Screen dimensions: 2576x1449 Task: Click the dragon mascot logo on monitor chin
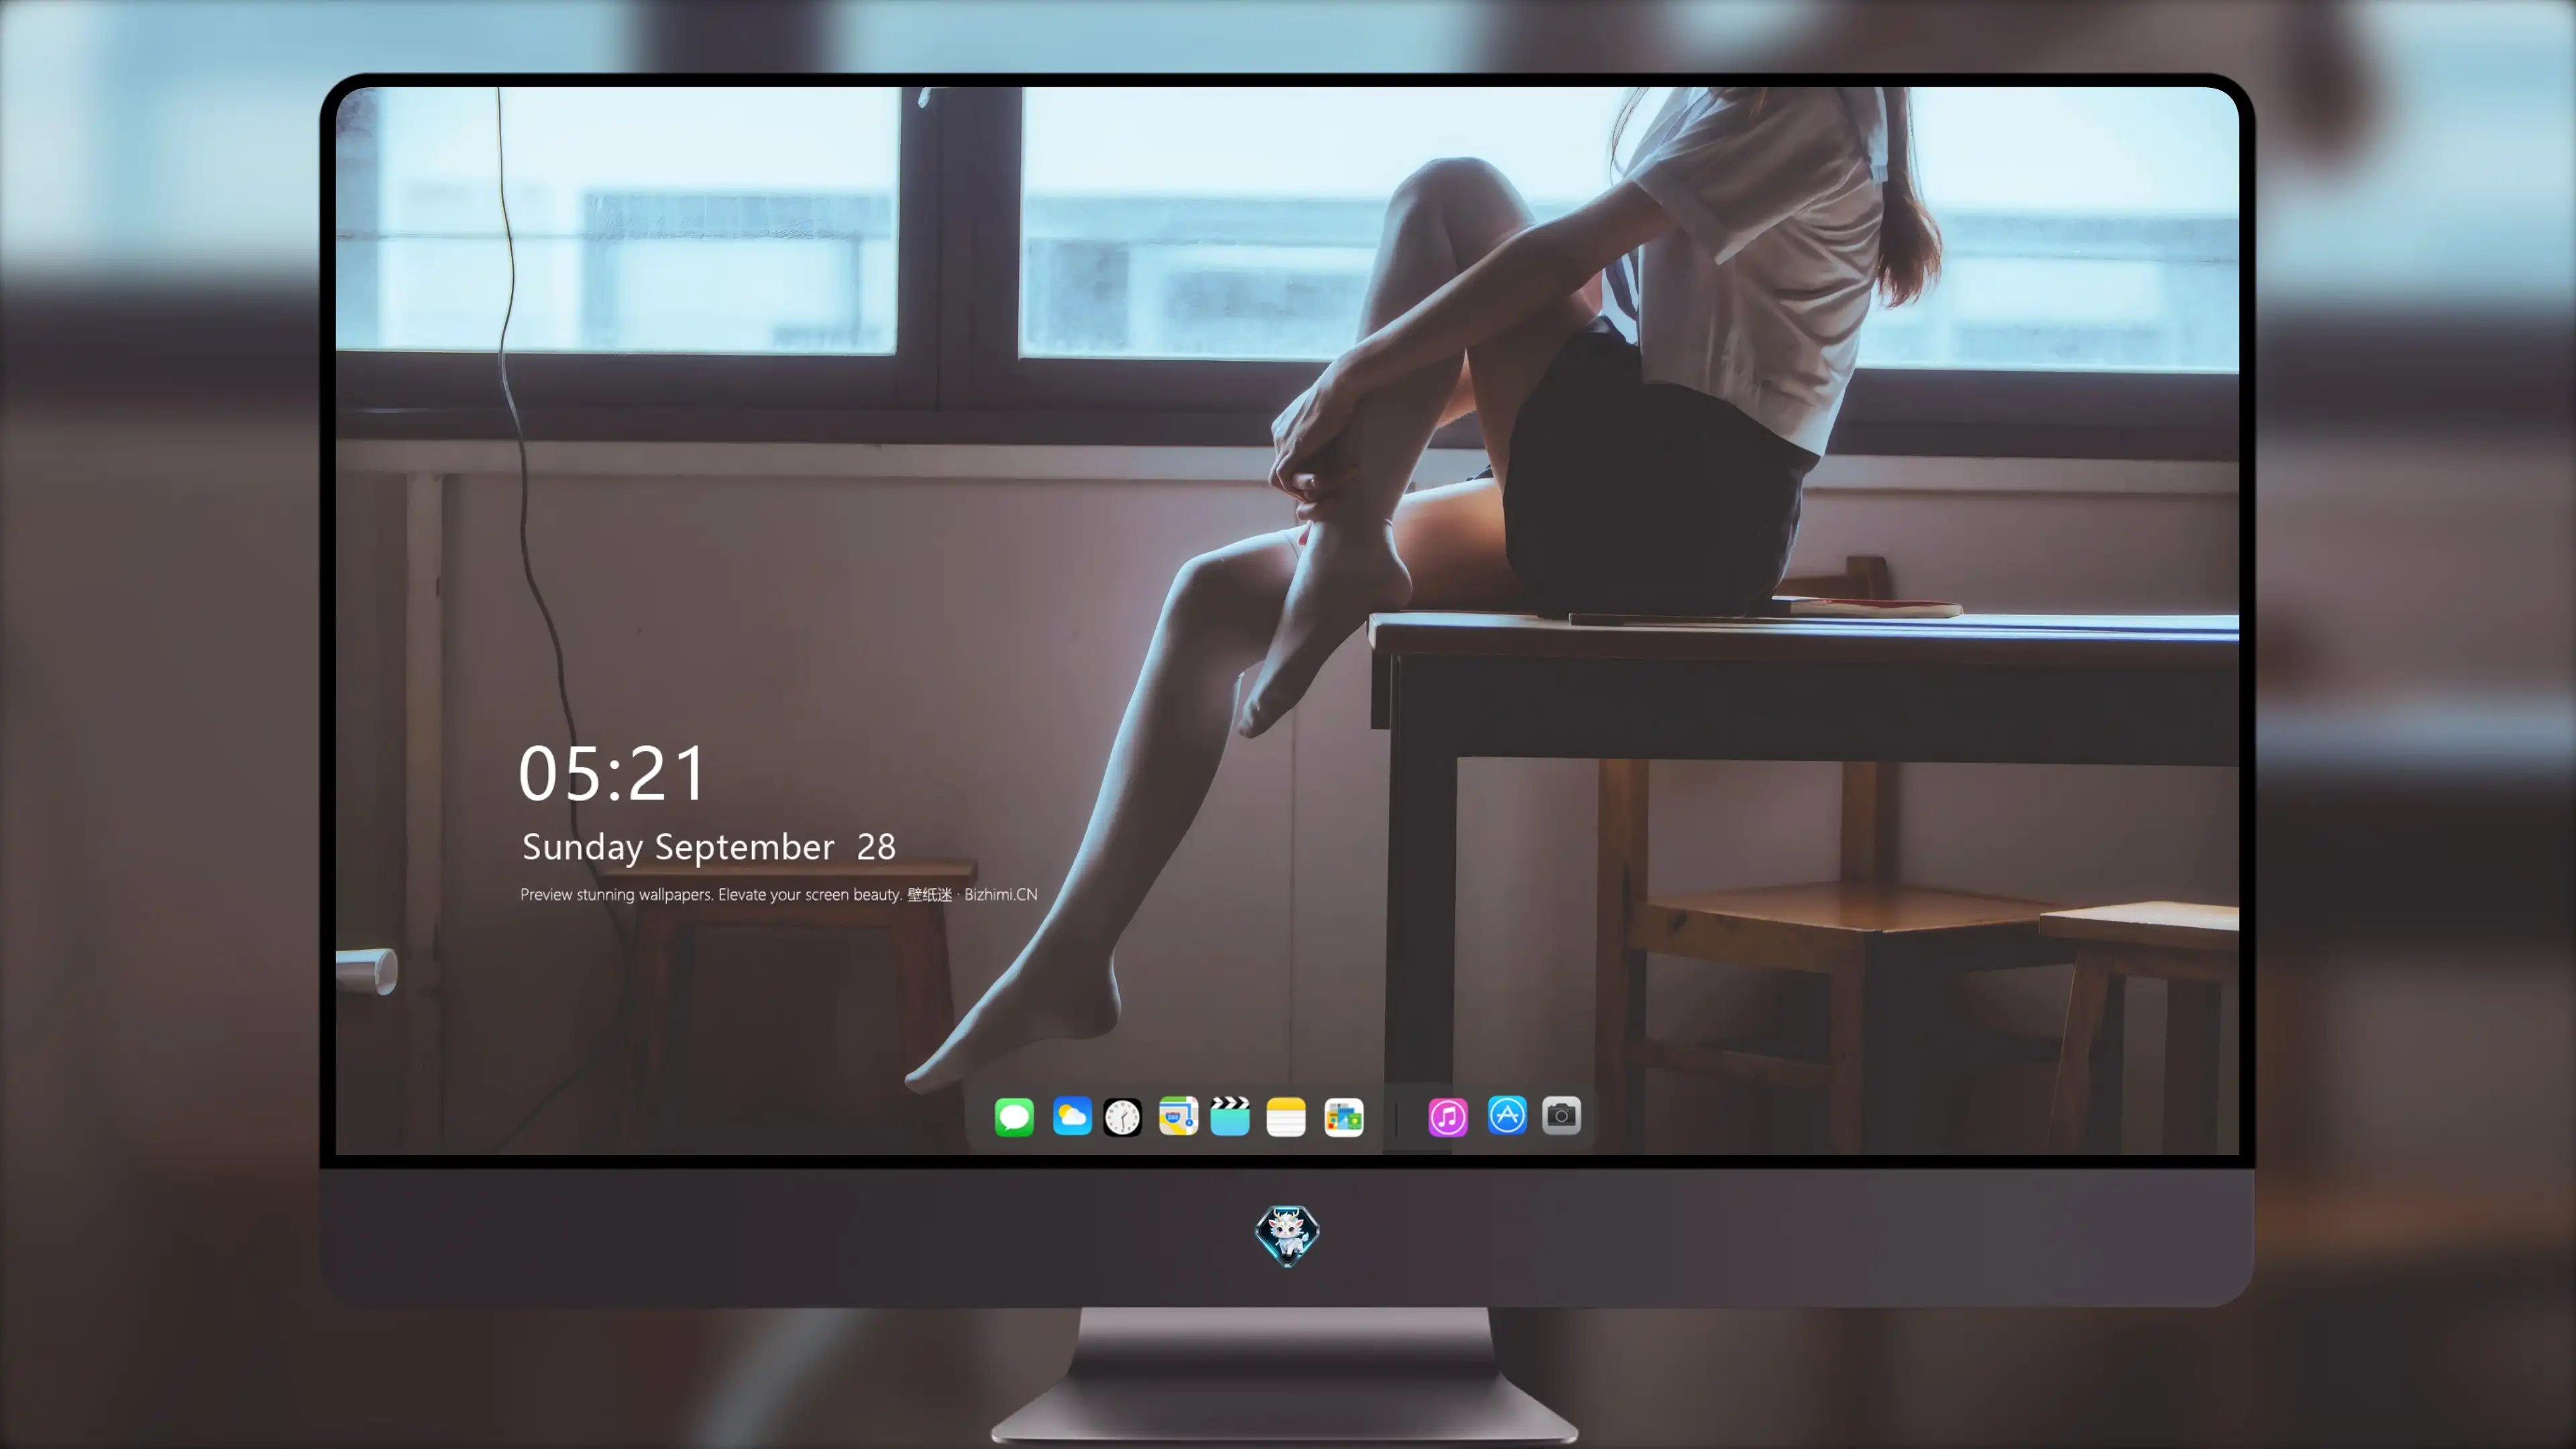[1287, 1236]
